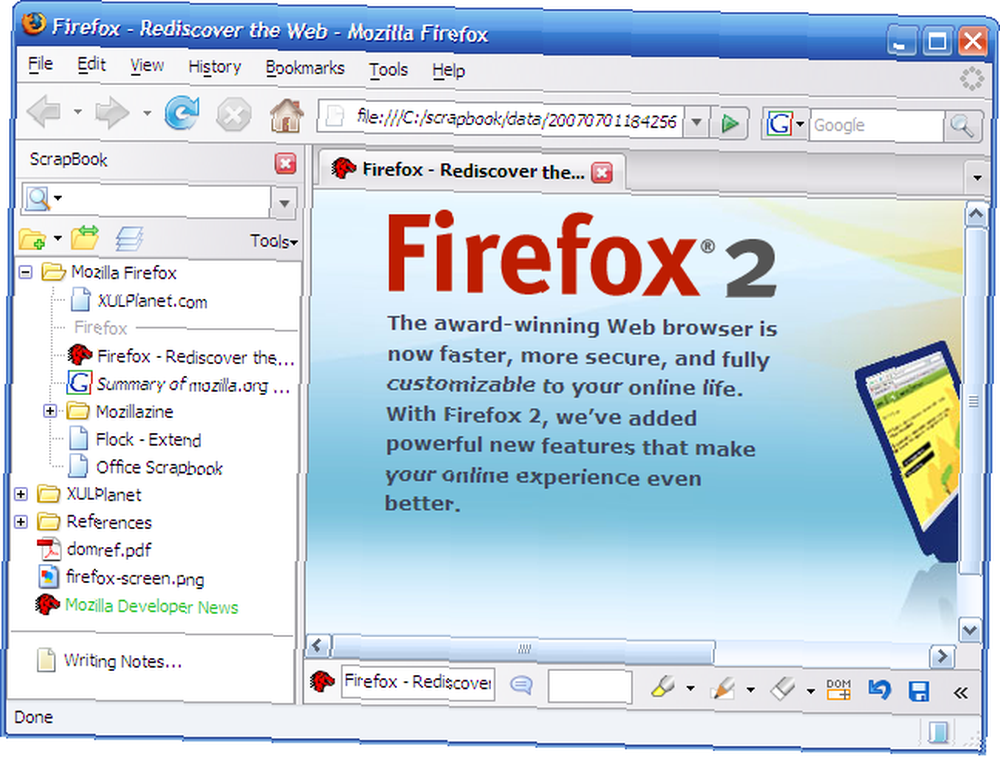
Task: Open domref.pdf in ScrapBook tree
Action: click(109, 549)
